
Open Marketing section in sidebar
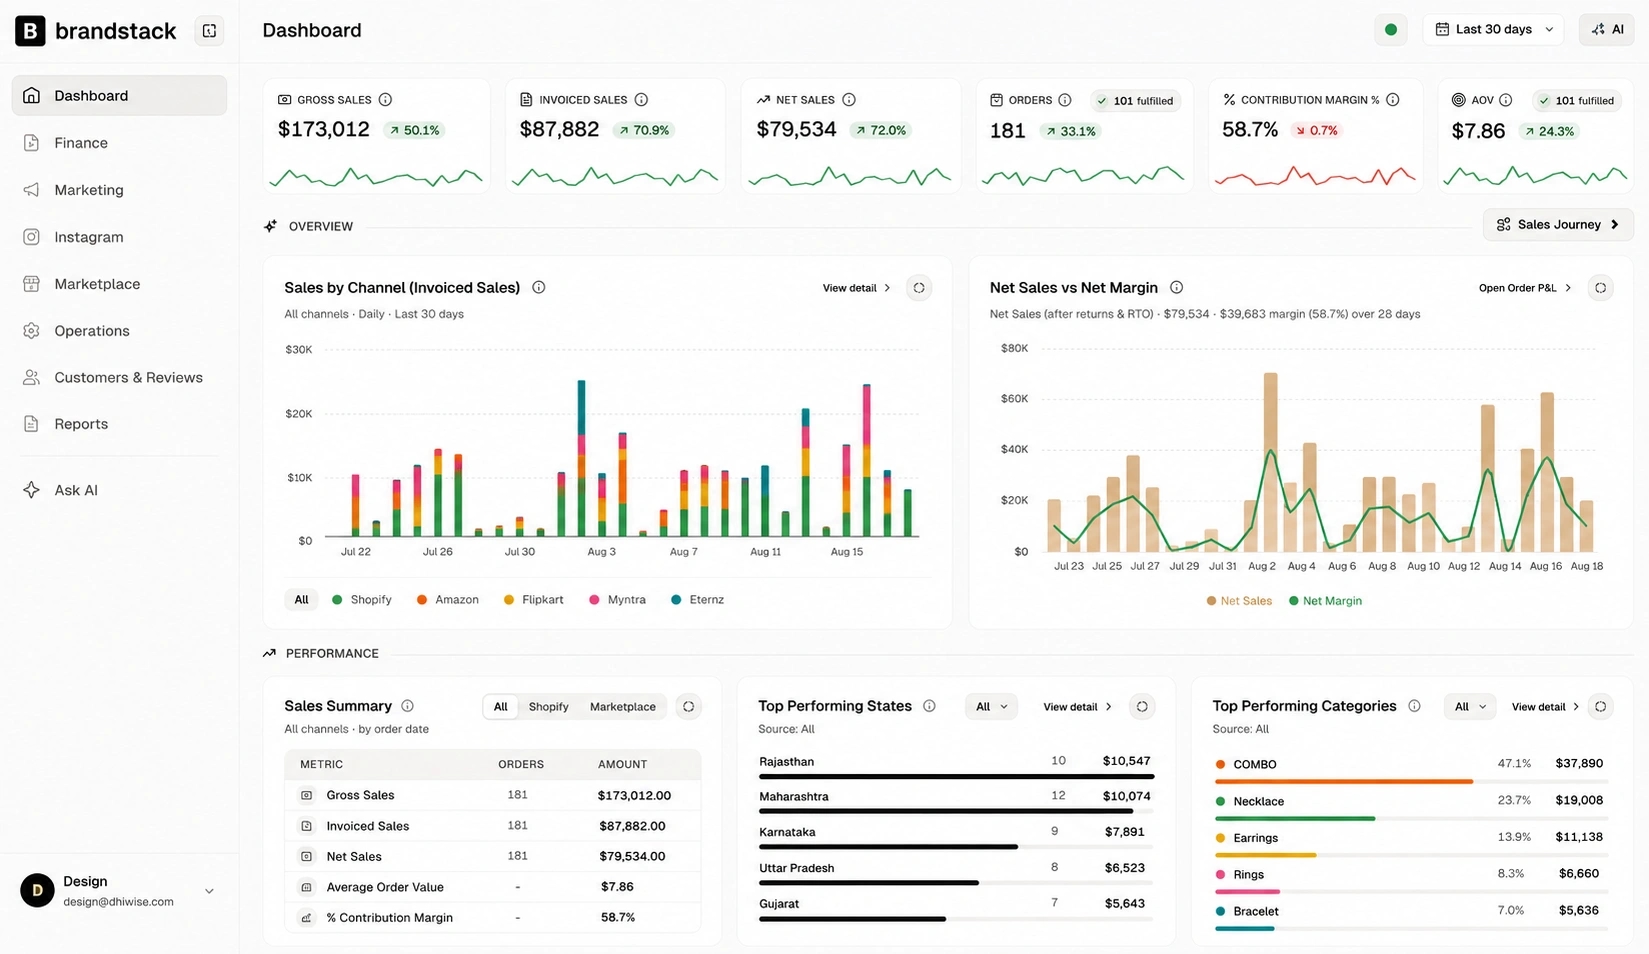[119, 189]
